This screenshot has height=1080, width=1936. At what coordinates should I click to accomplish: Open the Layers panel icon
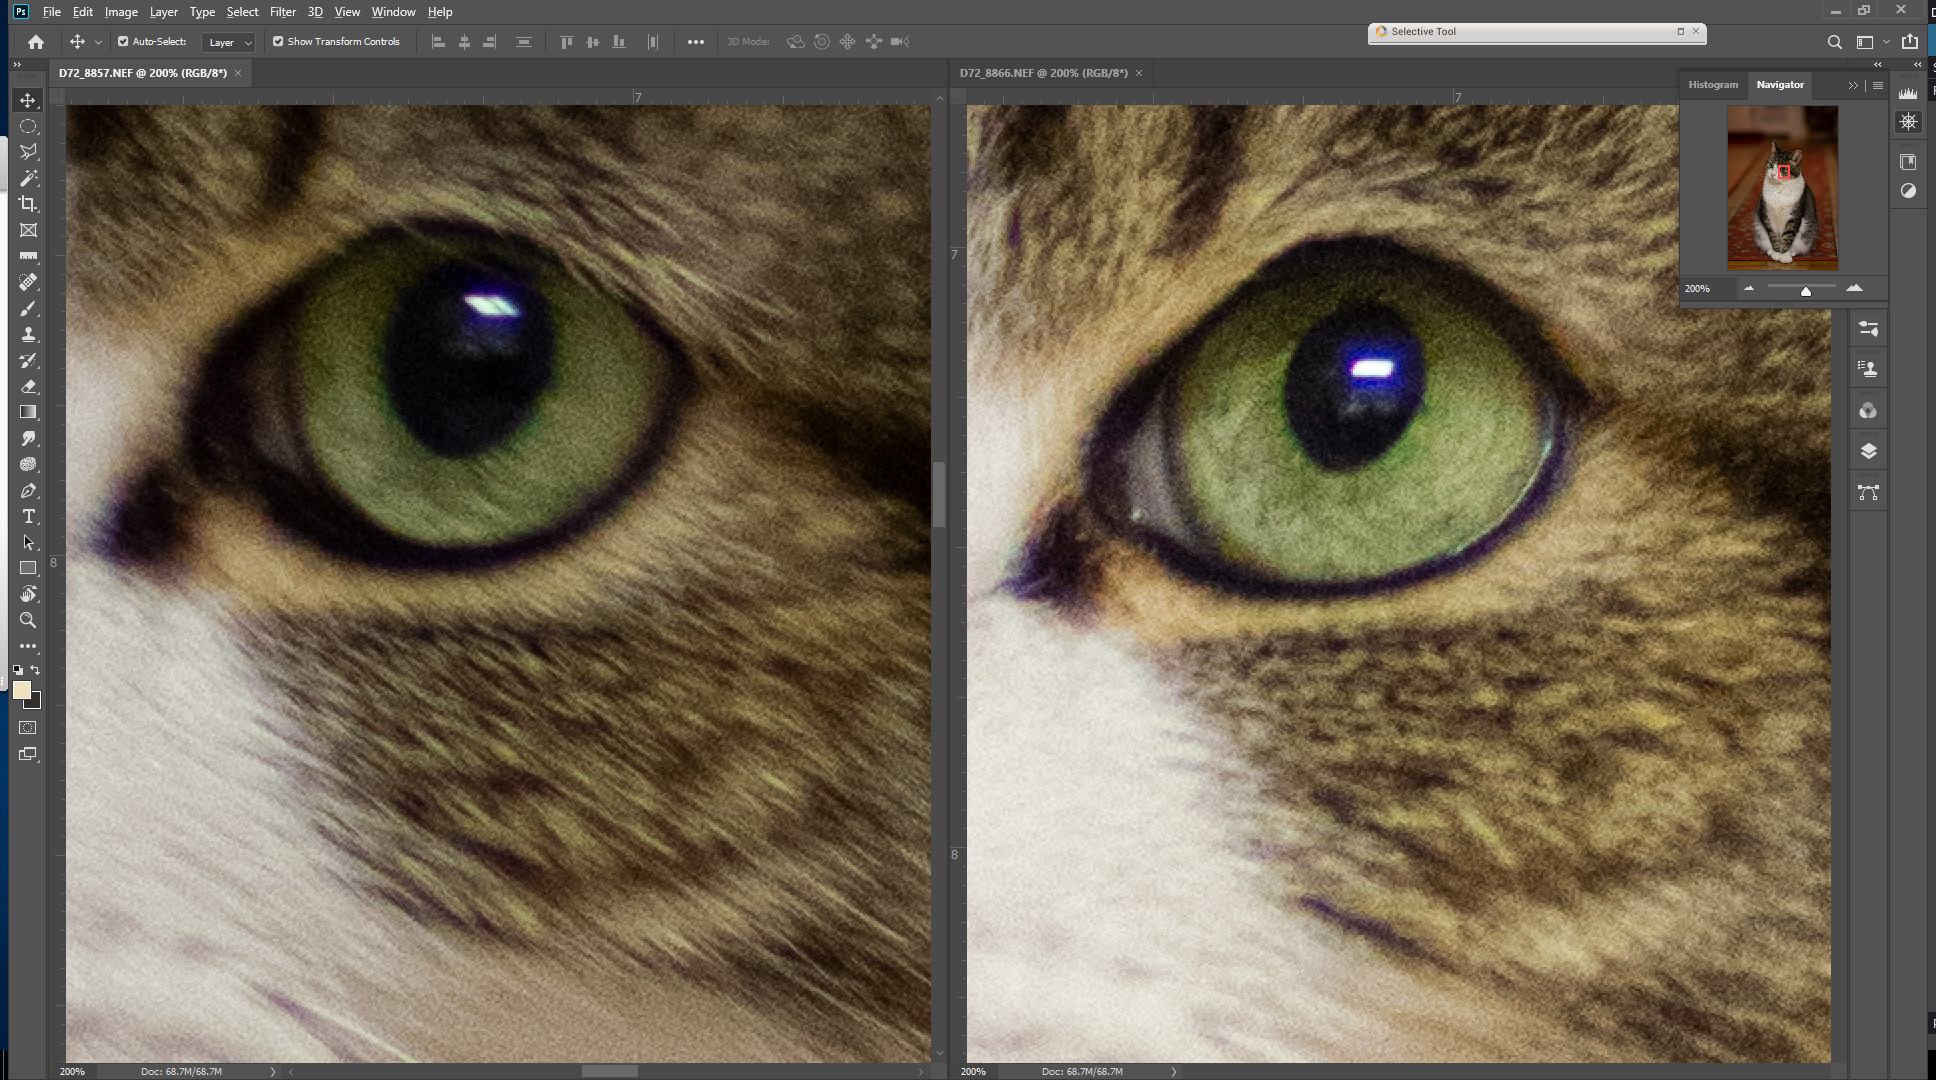pyautogui.click(x=1868, y=451)
